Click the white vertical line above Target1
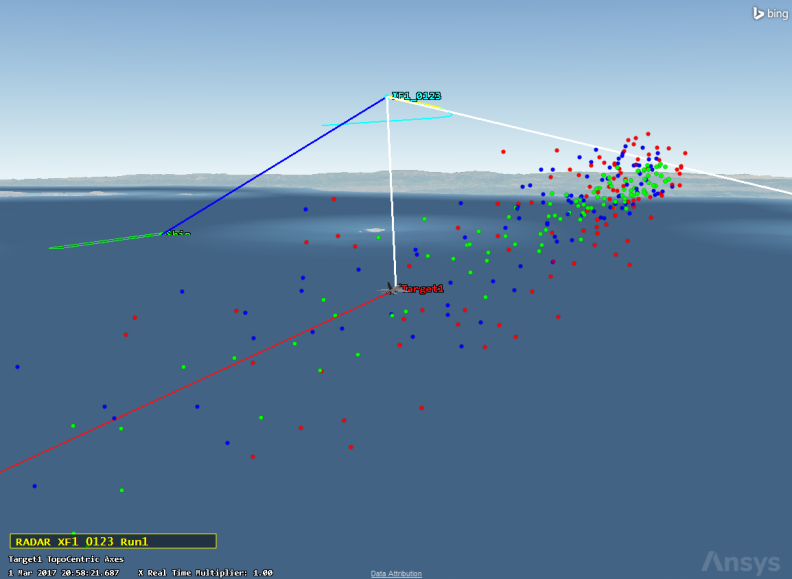This screenshot has height=579, width=792. click(x=391, y=190)
